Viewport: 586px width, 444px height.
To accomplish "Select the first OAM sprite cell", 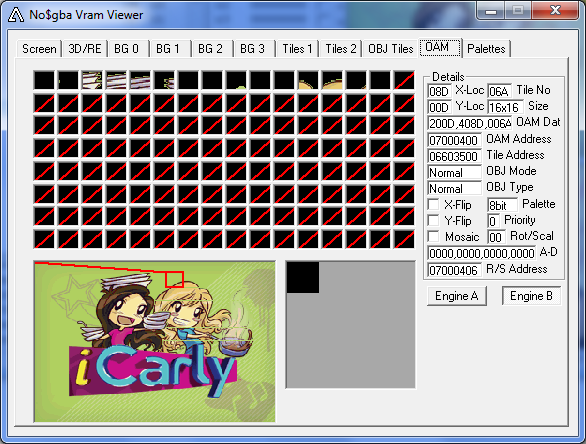I will point(44,80).
